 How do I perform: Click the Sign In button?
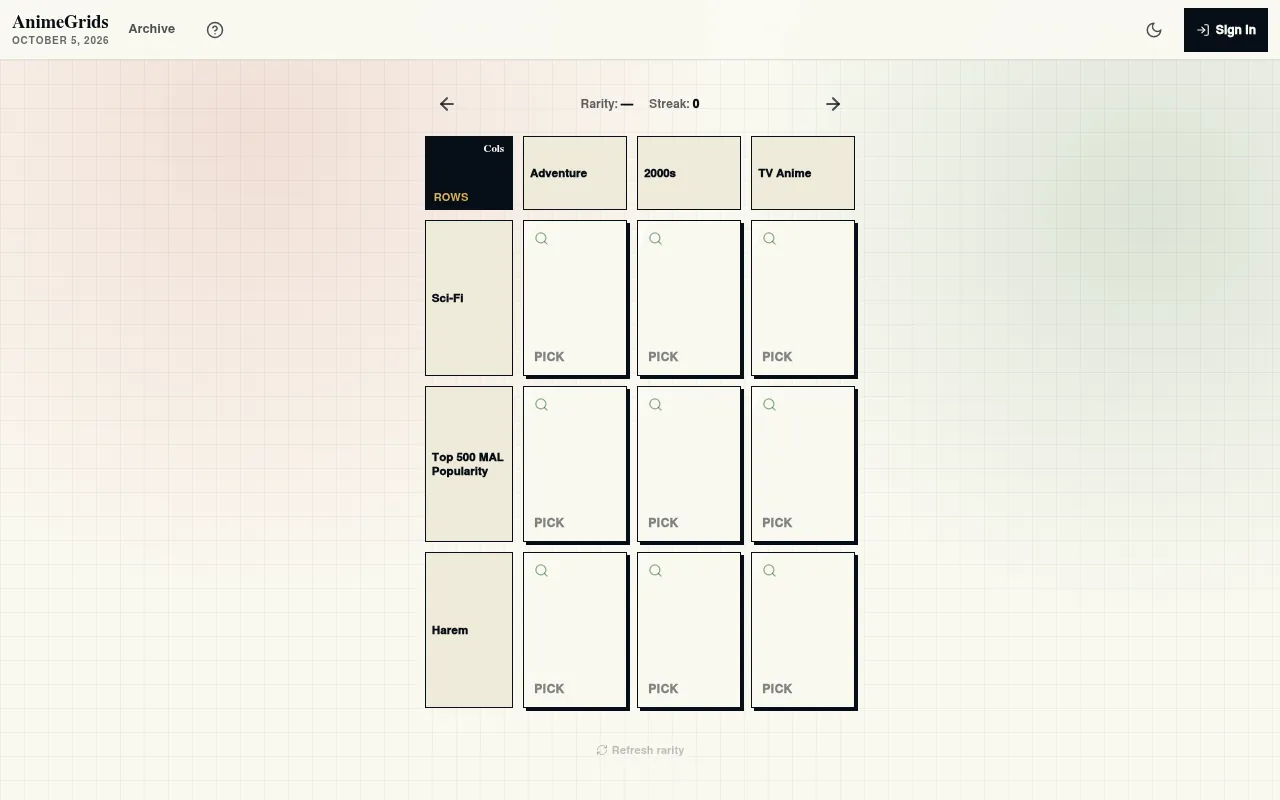pos(1226,30)
